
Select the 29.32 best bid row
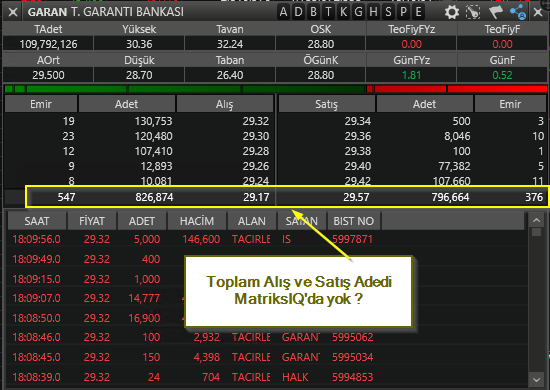tap(139, 121)
